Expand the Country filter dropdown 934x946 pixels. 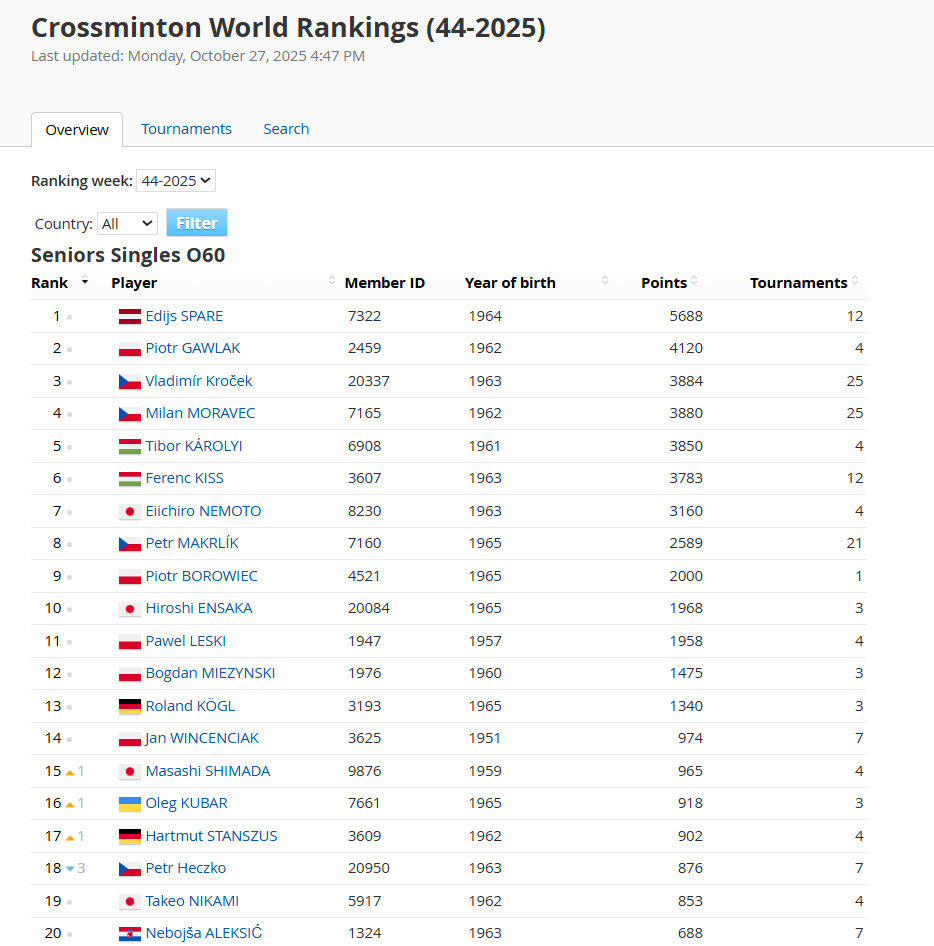click(x=127, y=224)
